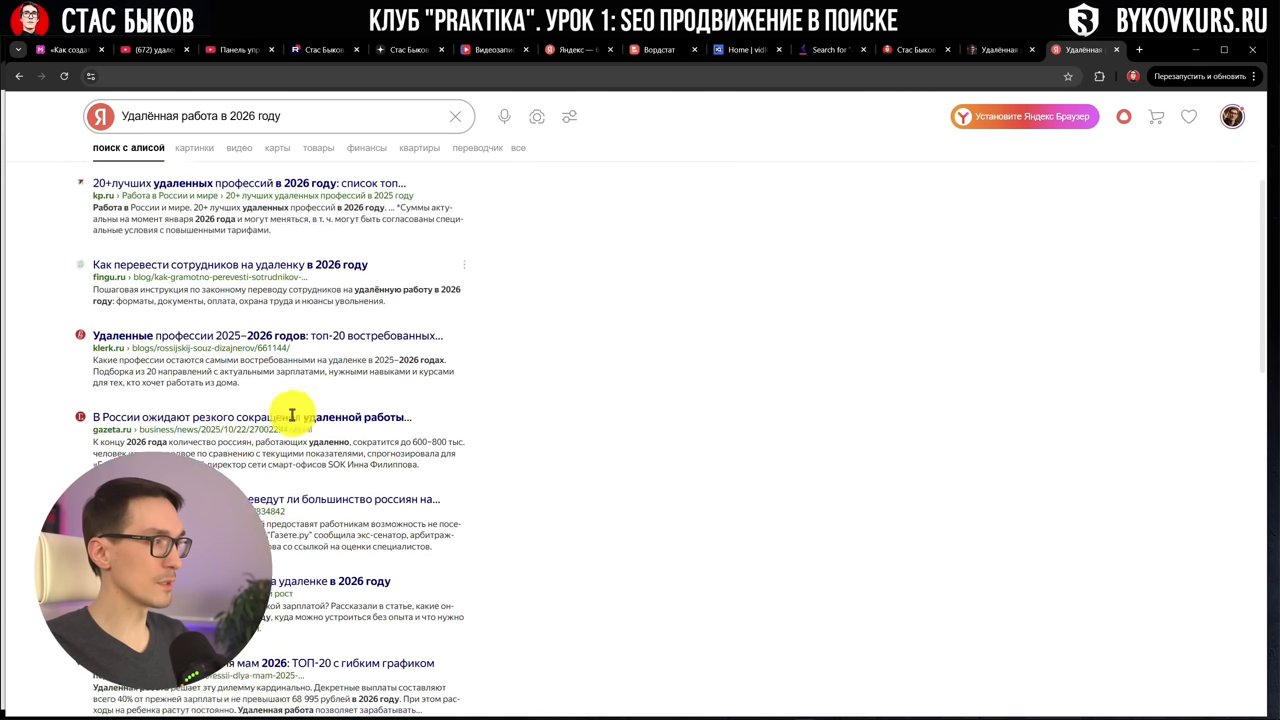Screen dimensions: 1280x720
Task: Open the search settings sliders icon
Action: point(569,117)
